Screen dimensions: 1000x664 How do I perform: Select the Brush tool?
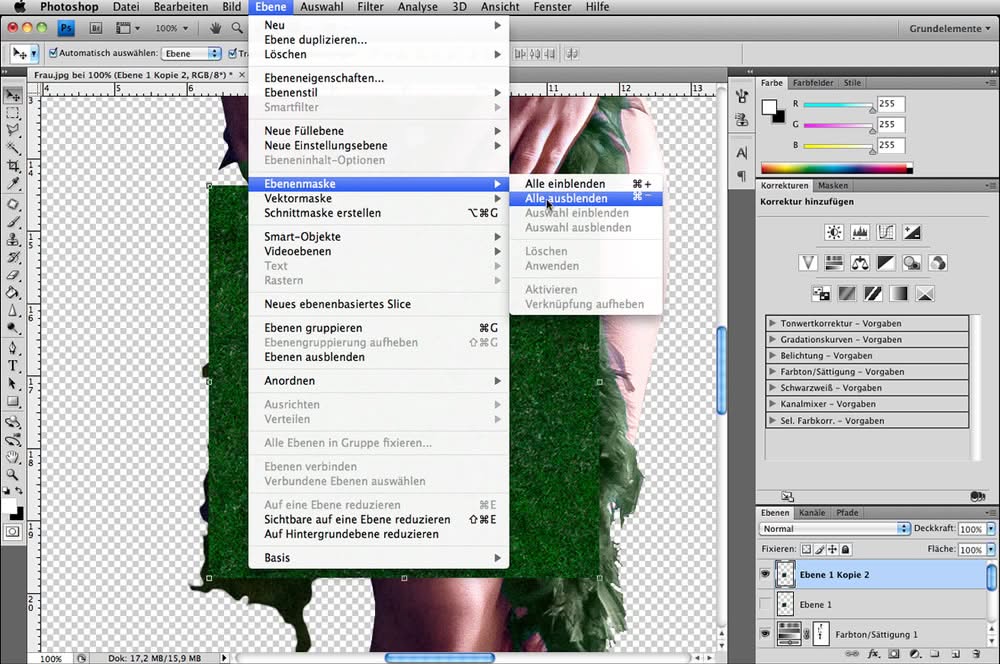(x=13, y=222)
